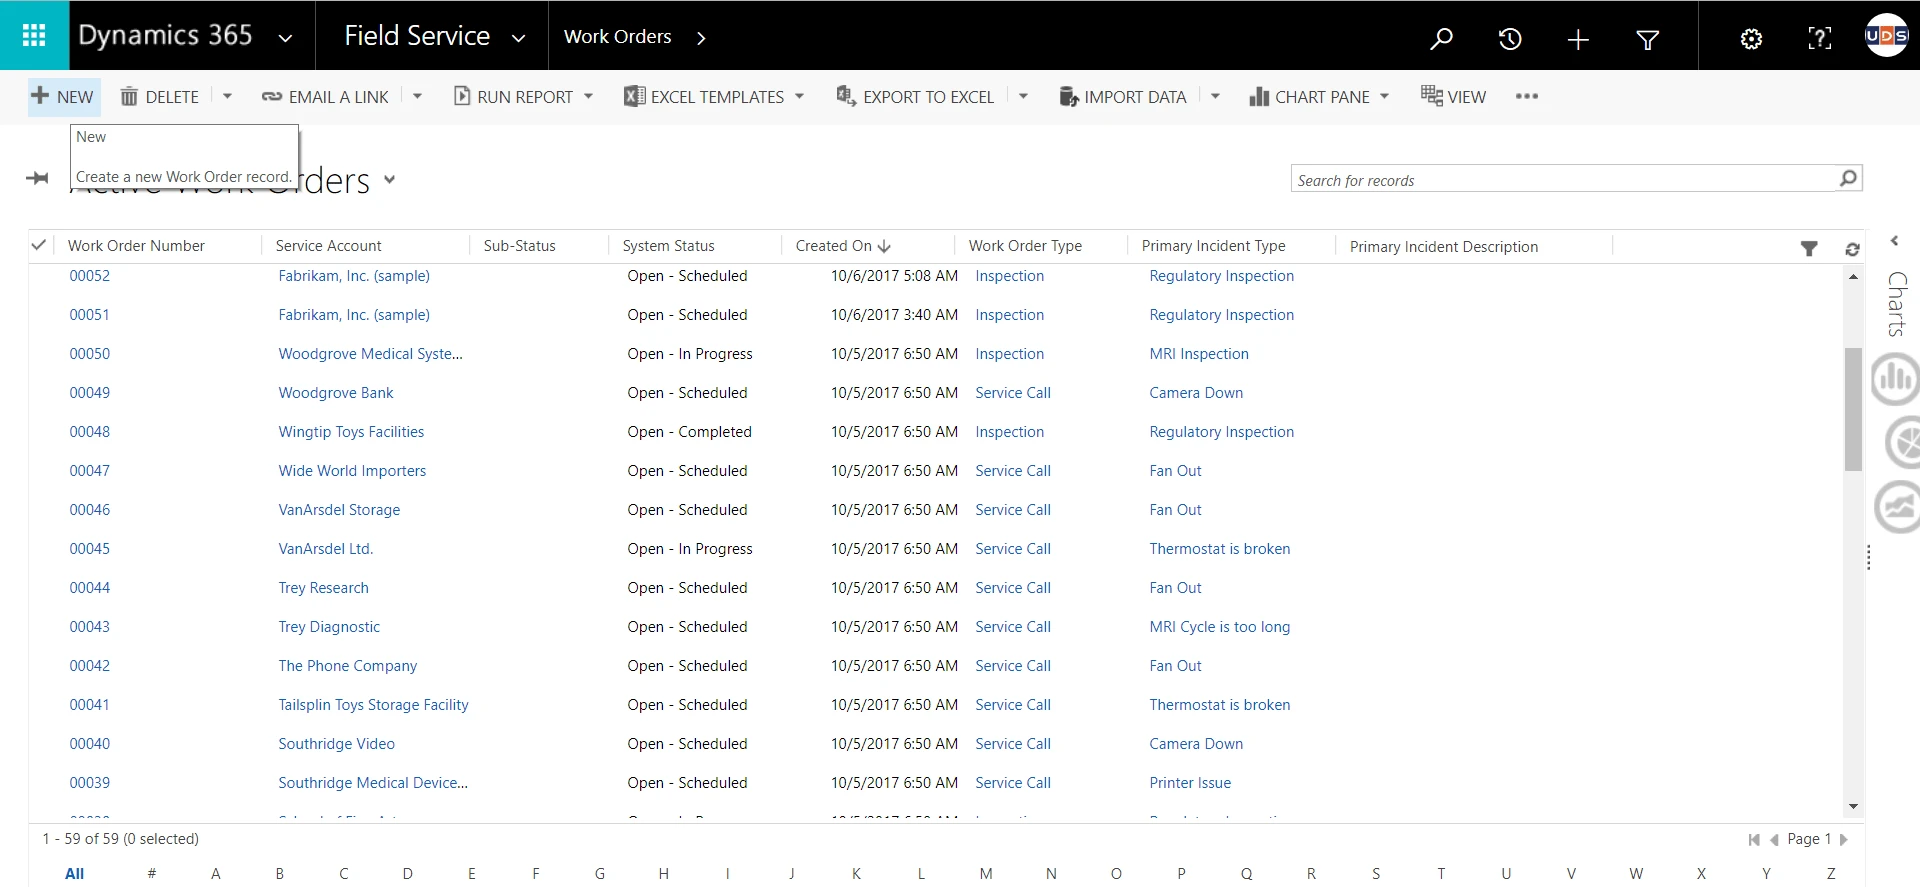This screenshot has height=887, width=1920.
Task: Open Trey Diagnostic account link
Action: 329,627
